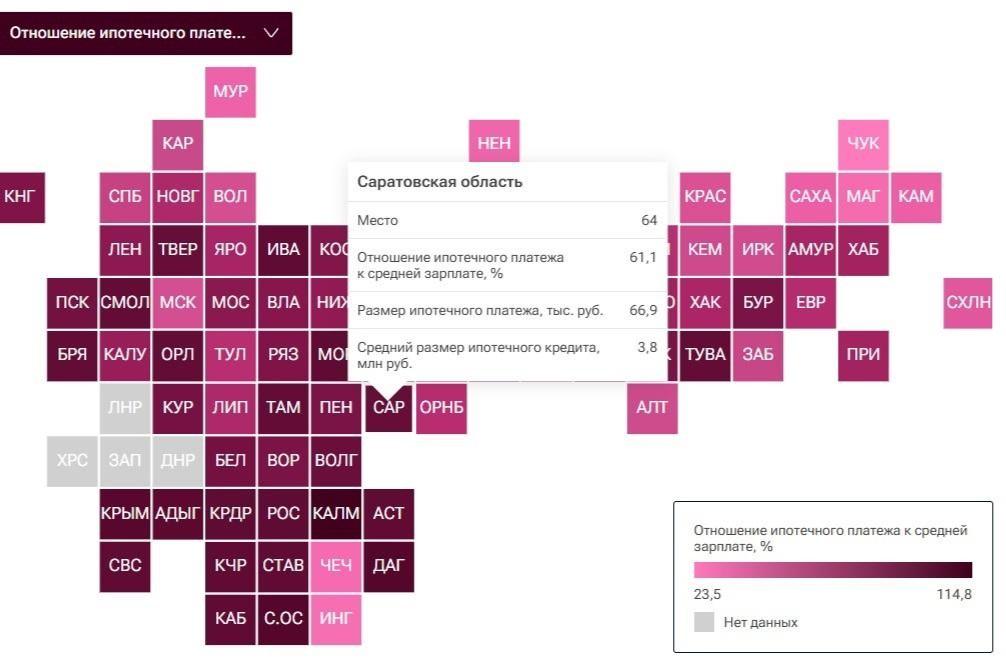Select the СПБ region tile
The image size is (1006, 672).
(125, 196)
